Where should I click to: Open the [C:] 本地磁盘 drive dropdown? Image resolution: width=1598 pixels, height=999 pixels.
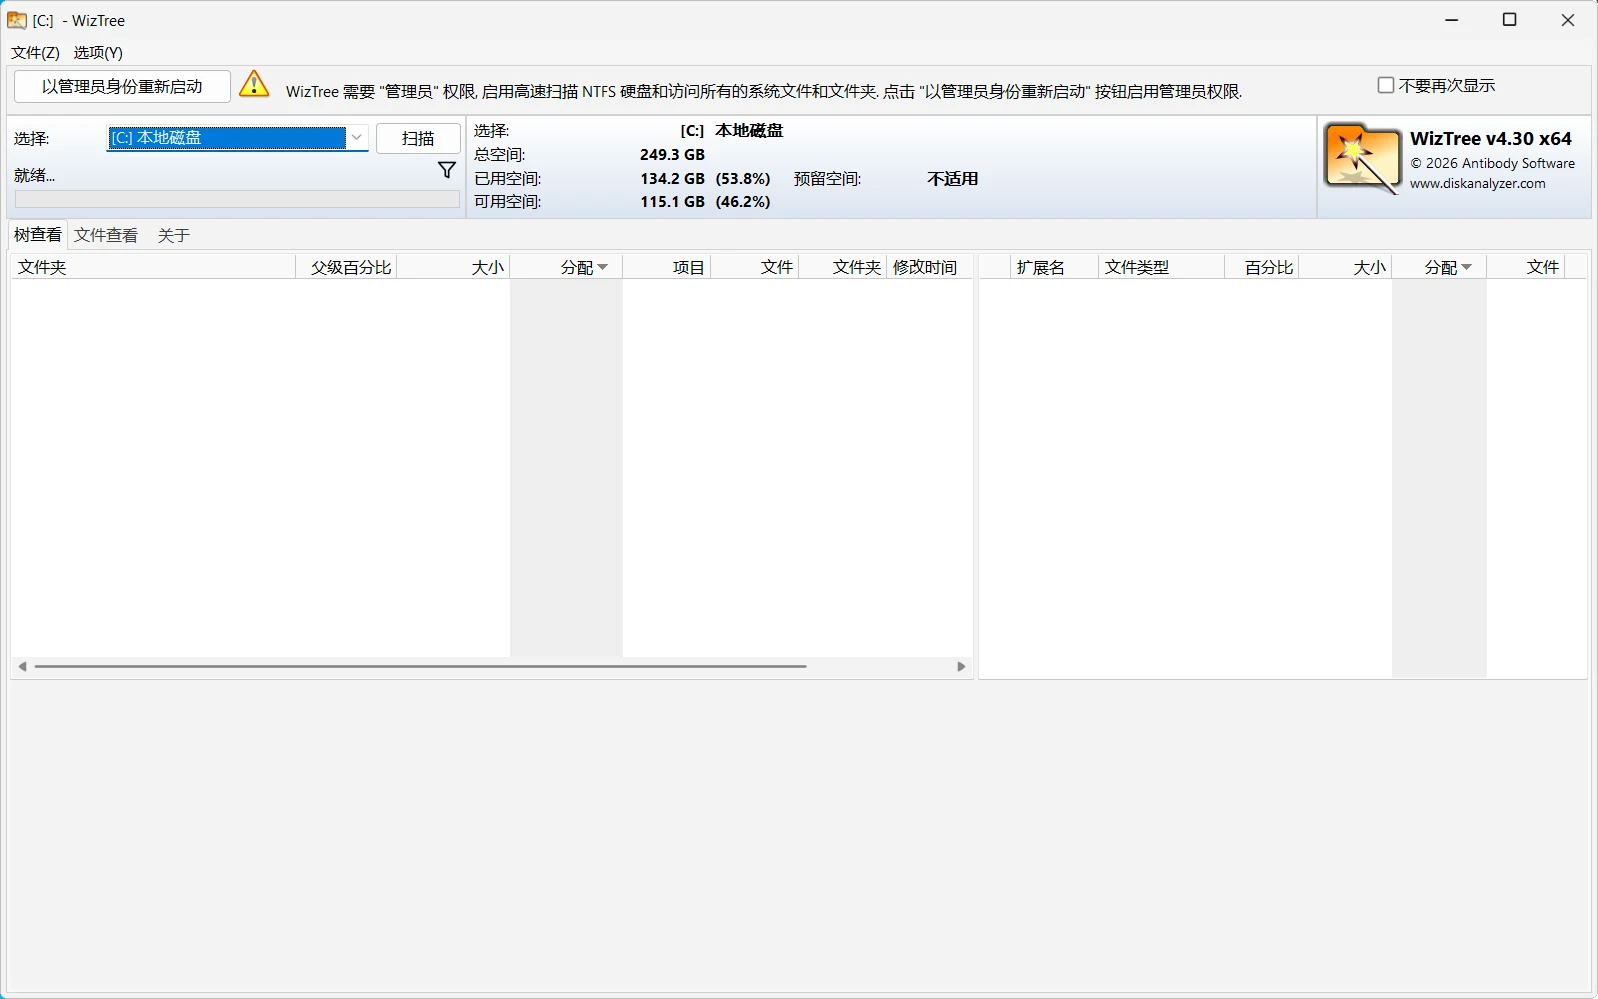238,138
